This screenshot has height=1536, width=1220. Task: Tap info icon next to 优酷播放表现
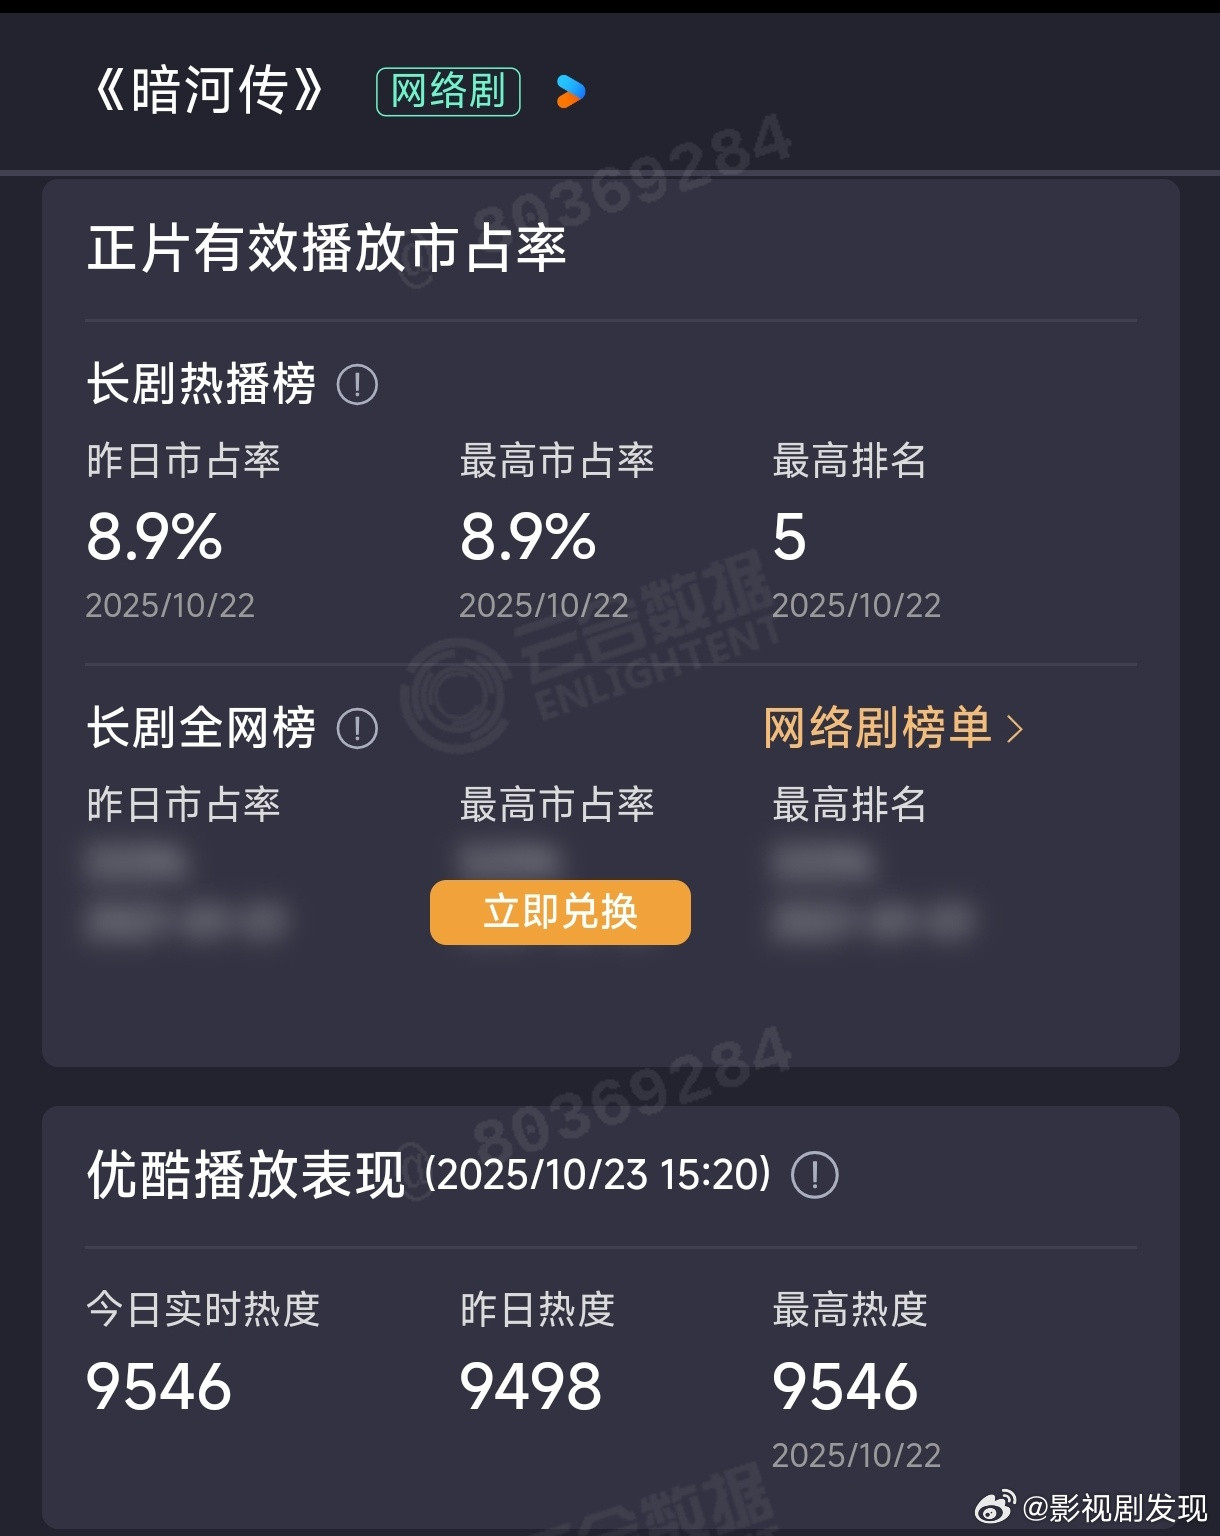[814, 1175]
